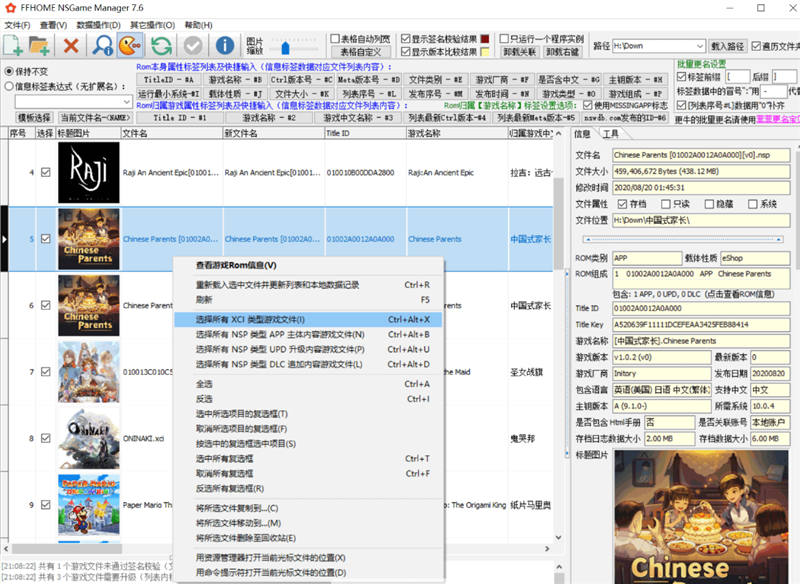Click 卸载关联 button

click(x=519, y=52)
